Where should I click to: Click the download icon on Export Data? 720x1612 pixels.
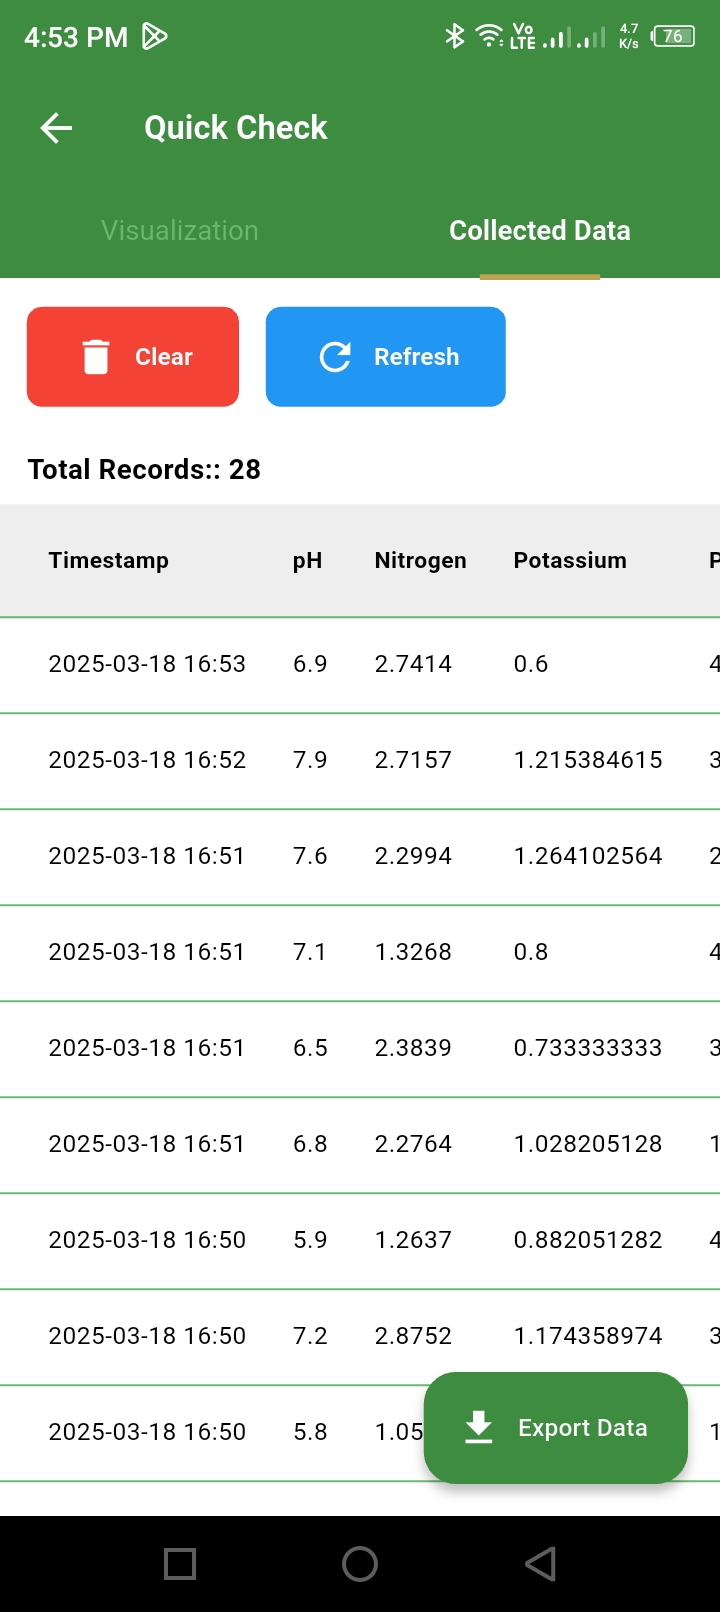(479, 1428)
